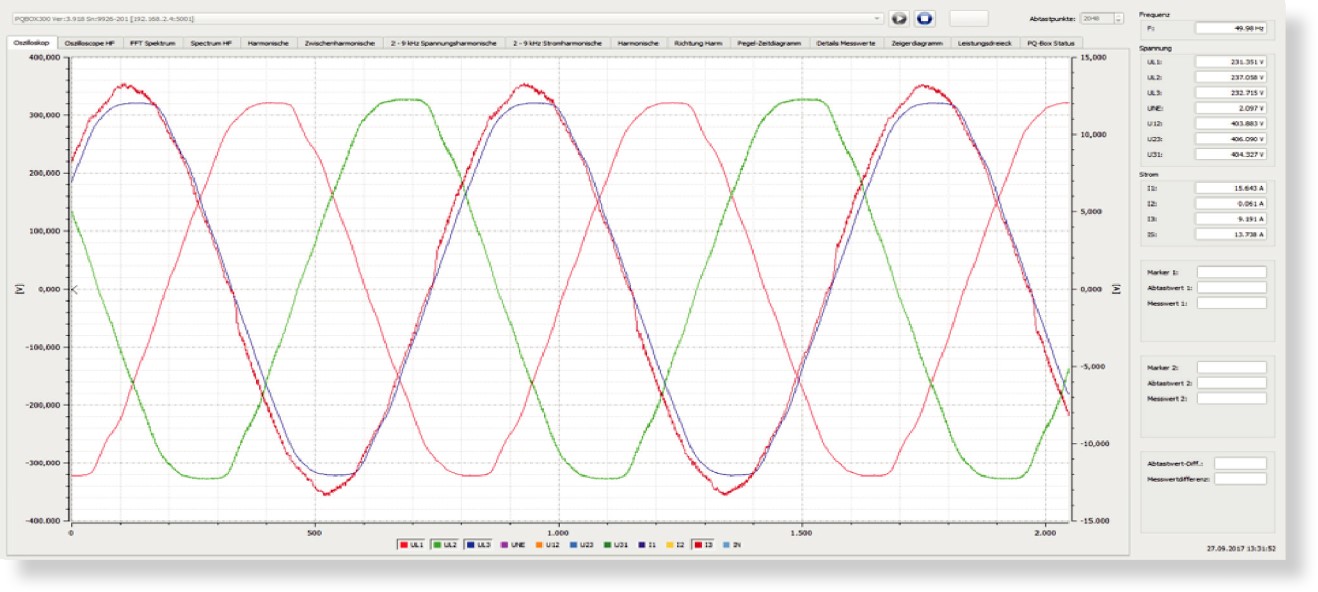
Task: Click the Messwert 1 field
Action: [x=1231, y=303]
